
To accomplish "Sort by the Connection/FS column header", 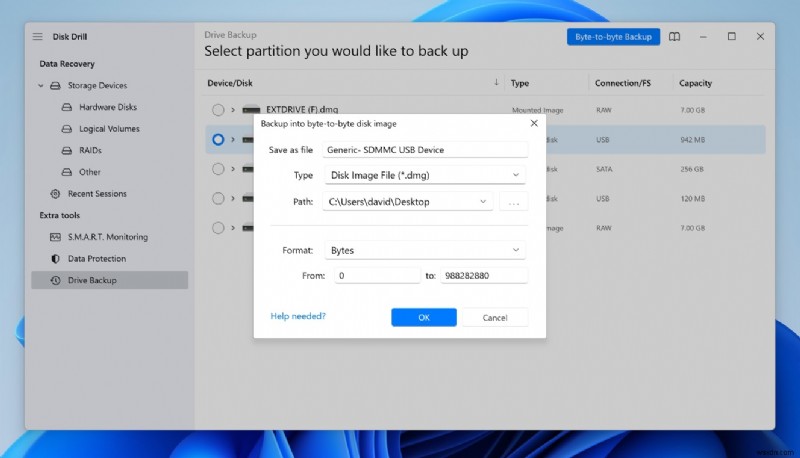I will (622, 83).
